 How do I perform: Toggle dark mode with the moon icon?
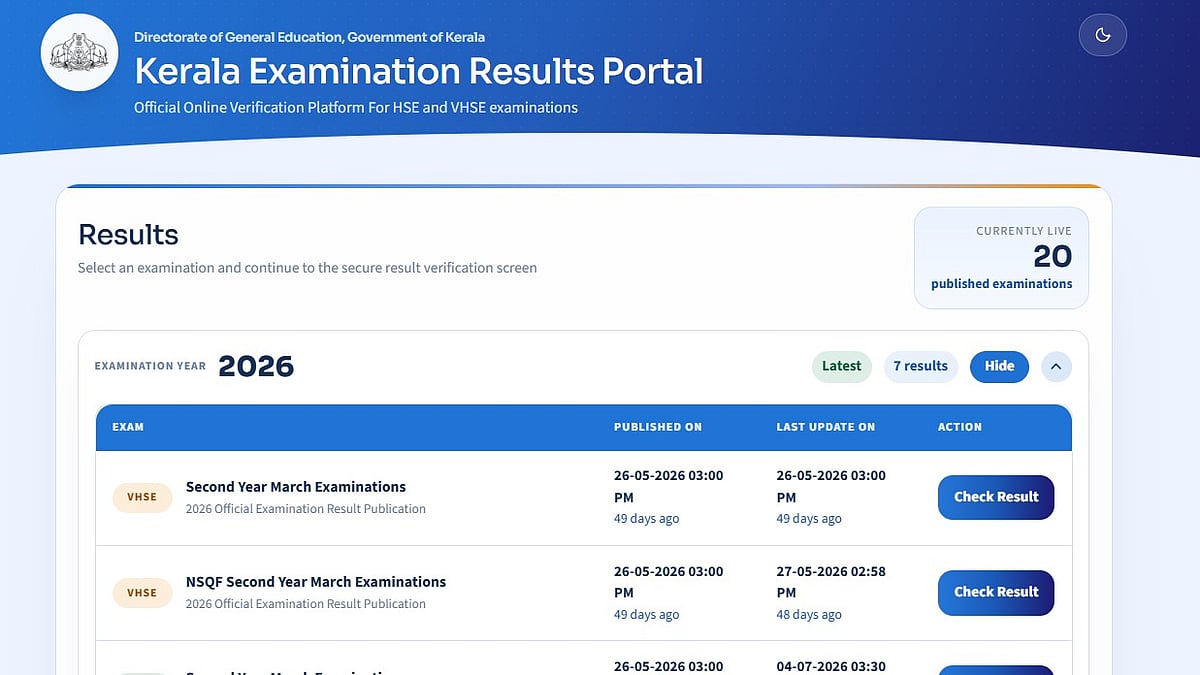pos(1102,35)
